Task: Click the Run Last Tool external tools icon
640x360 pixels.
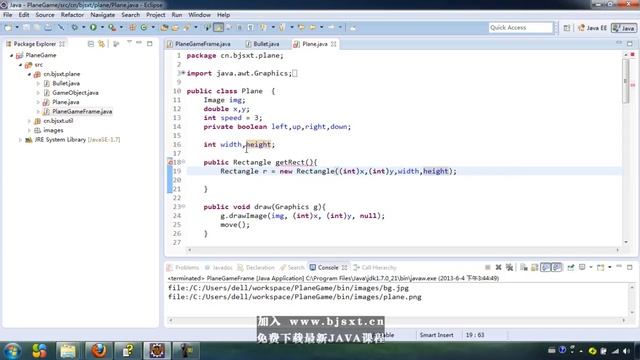Action: (112, 27)
